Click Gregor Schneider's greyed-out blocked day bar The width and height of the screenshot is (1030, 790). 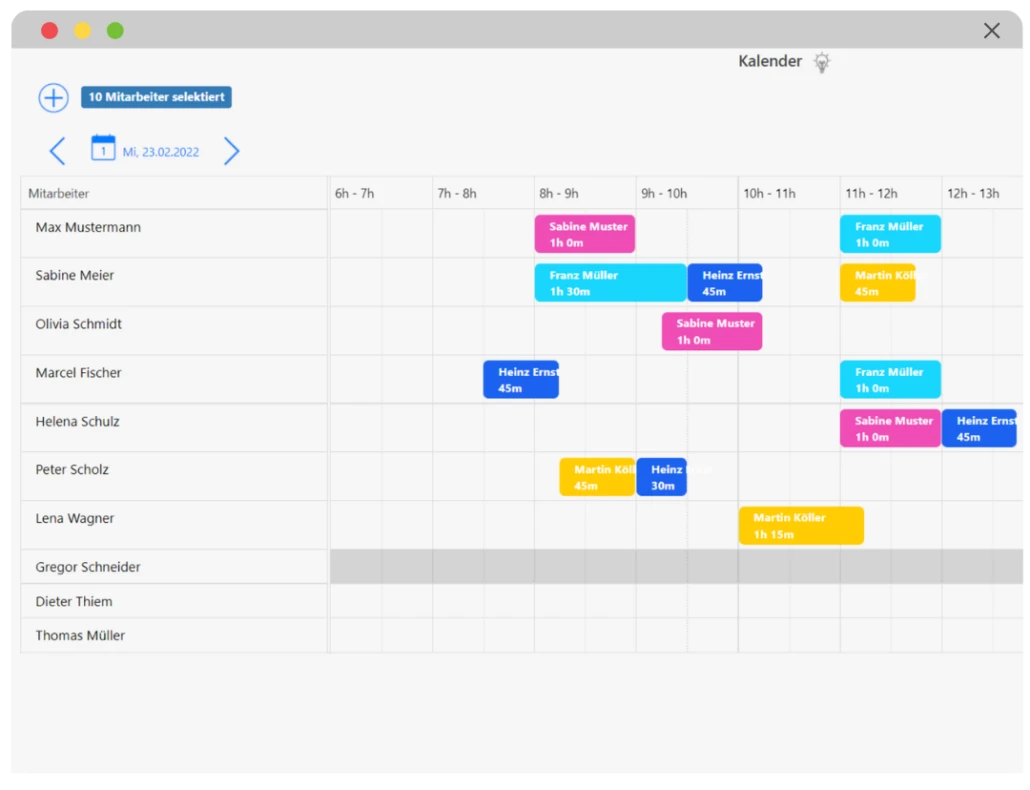coord(677,567)
